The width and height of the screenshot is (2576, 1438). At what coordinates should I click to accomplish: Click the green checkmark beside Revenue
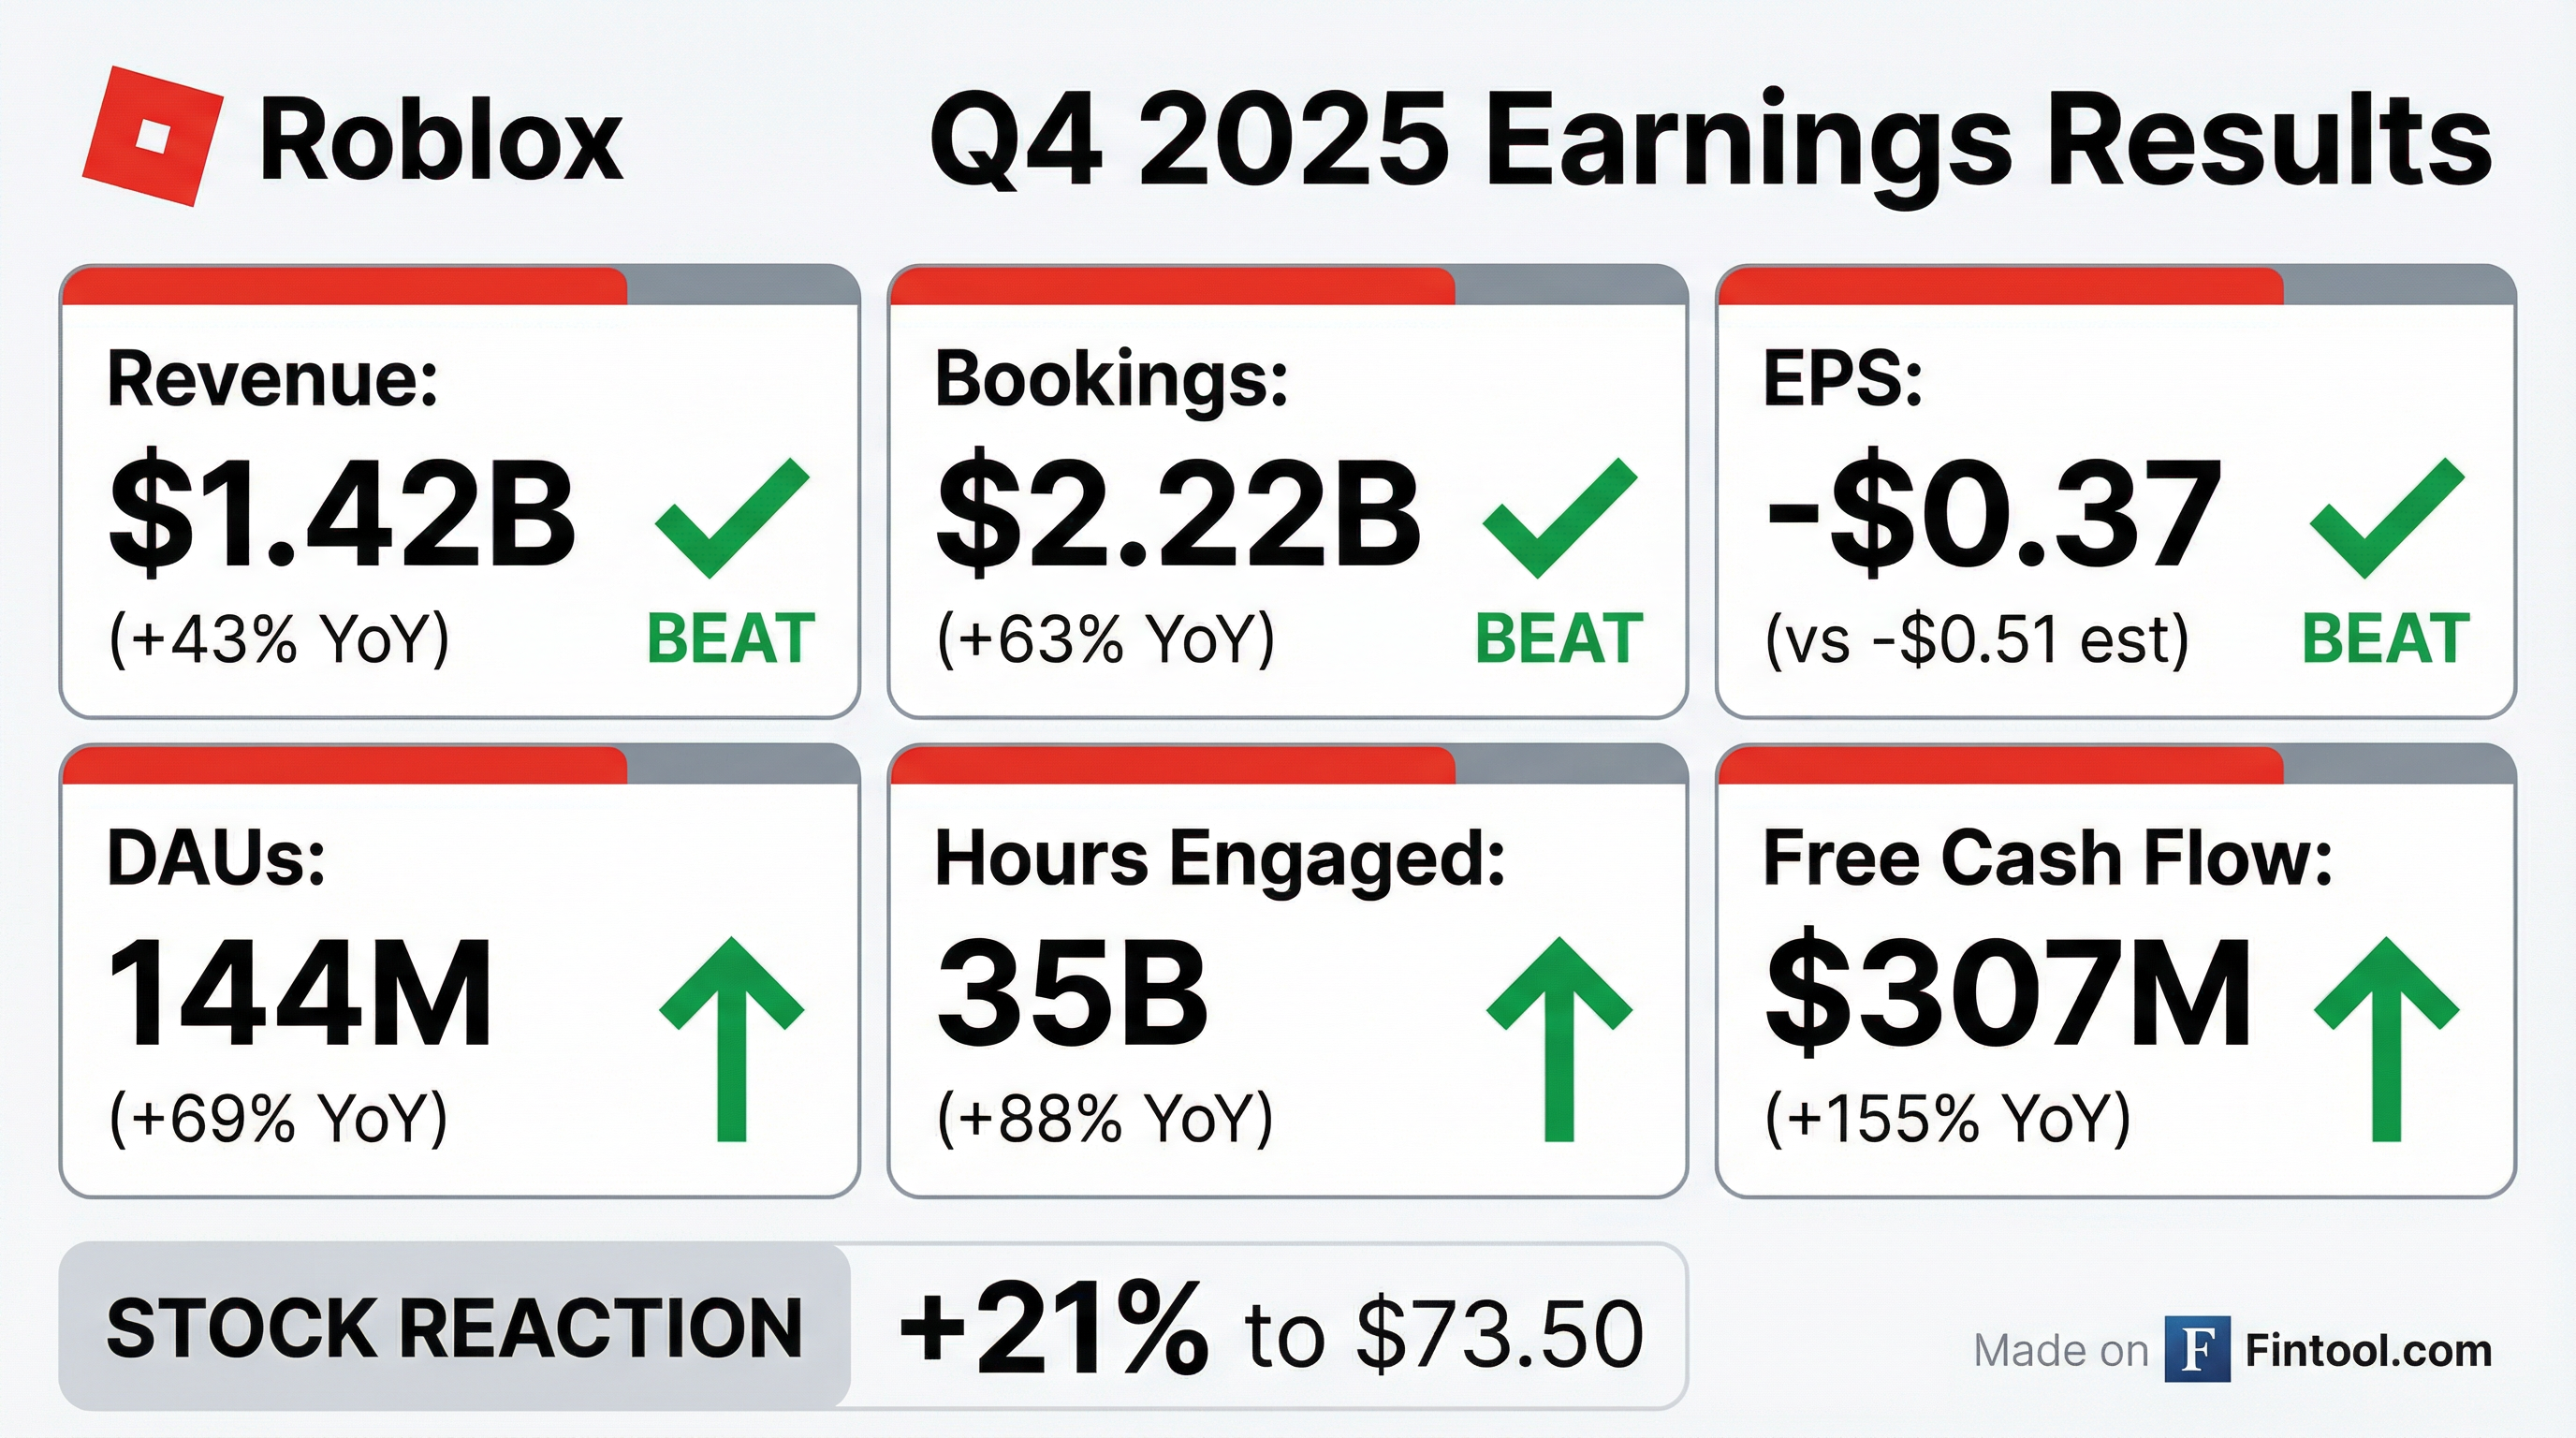(731, 518)
